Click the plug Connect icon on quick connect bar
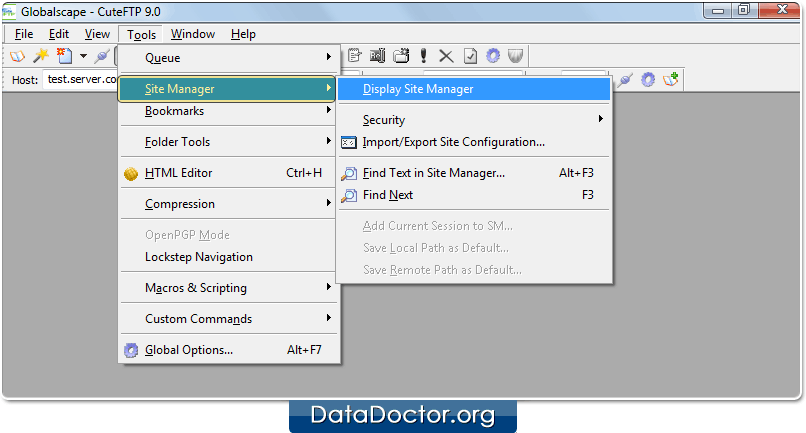 click(x=625, y=80)
